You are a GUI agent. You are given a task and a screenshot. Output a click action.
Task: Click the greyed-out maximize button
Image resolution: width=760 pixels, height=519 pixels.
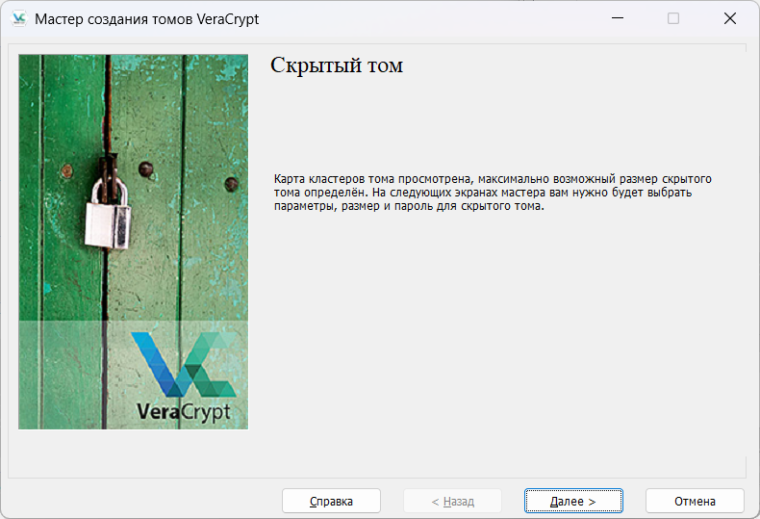click(673, 18)
